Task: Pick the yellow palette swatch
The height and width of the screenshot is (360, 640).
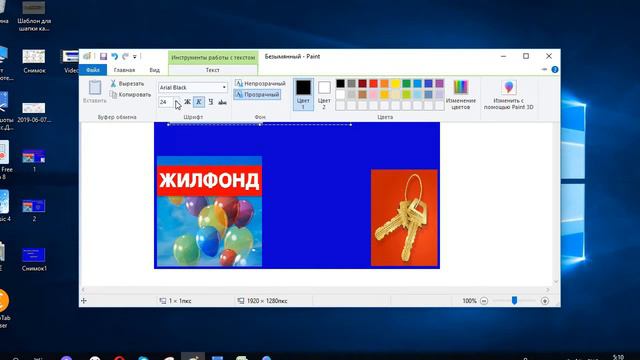Action: (396, 84)
